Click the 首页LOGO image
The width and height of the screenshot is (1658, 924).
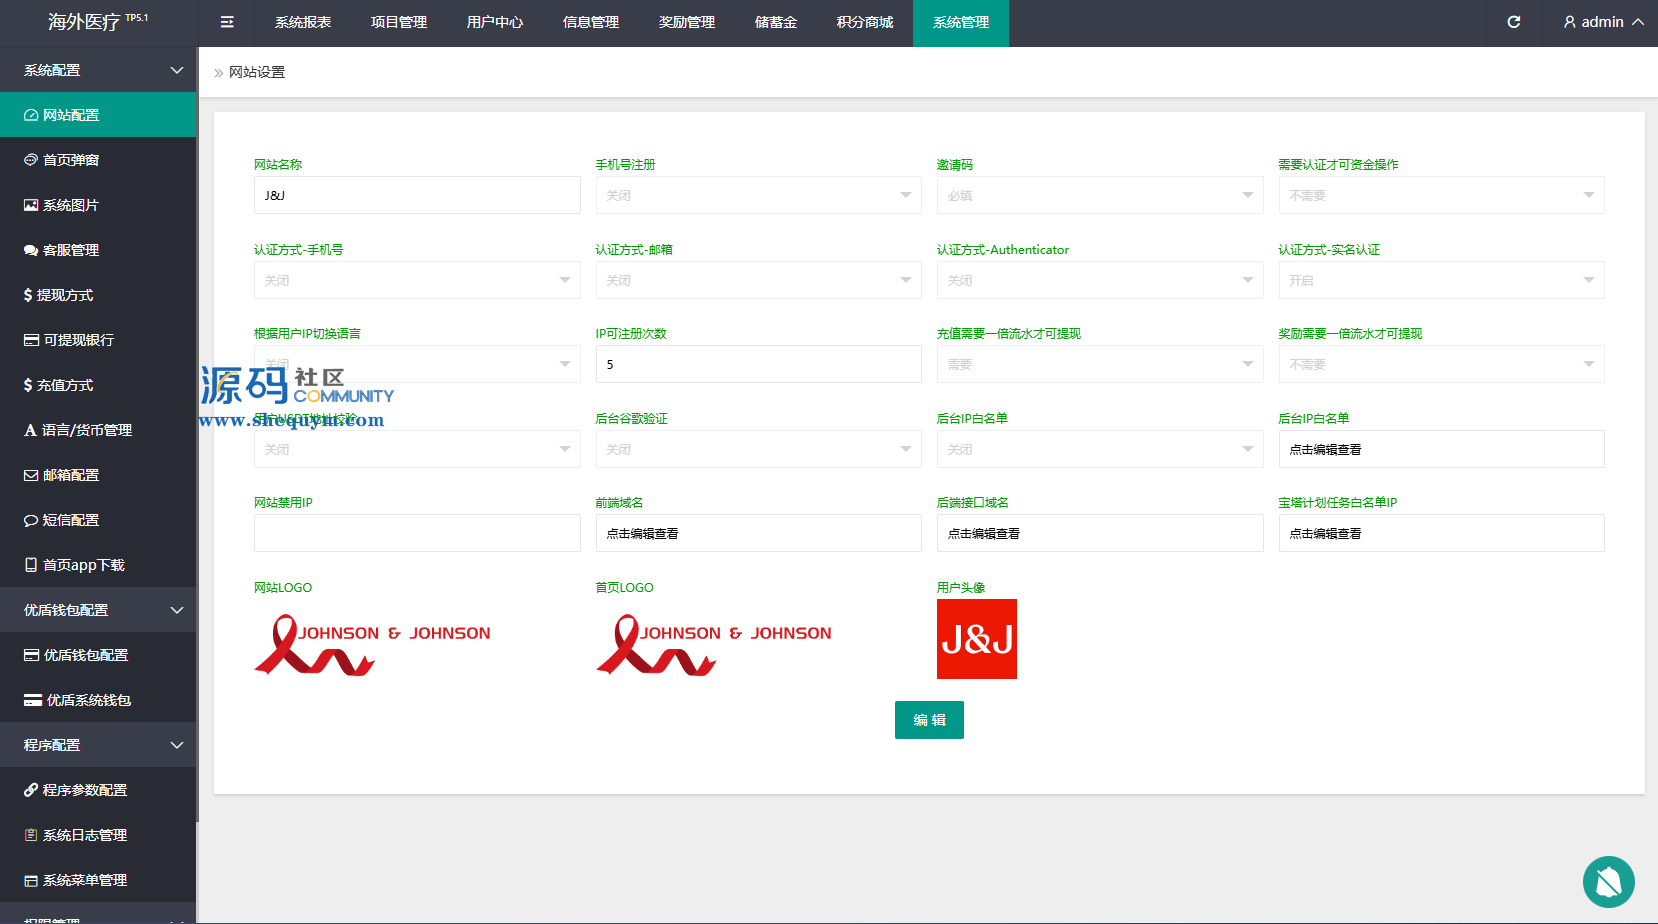click(x=714, y=645)
